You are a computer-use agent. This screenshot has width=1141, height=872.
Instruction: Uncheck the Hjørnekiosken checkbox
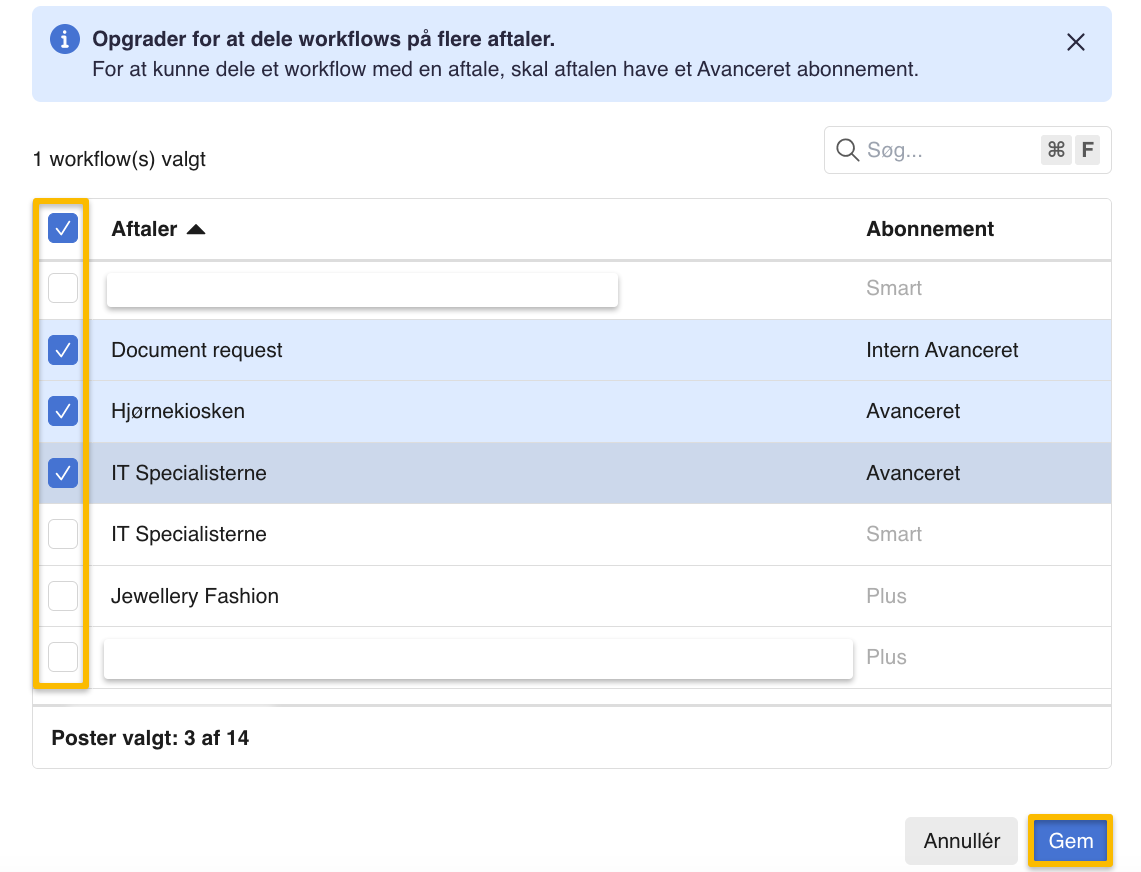point(63,411)
